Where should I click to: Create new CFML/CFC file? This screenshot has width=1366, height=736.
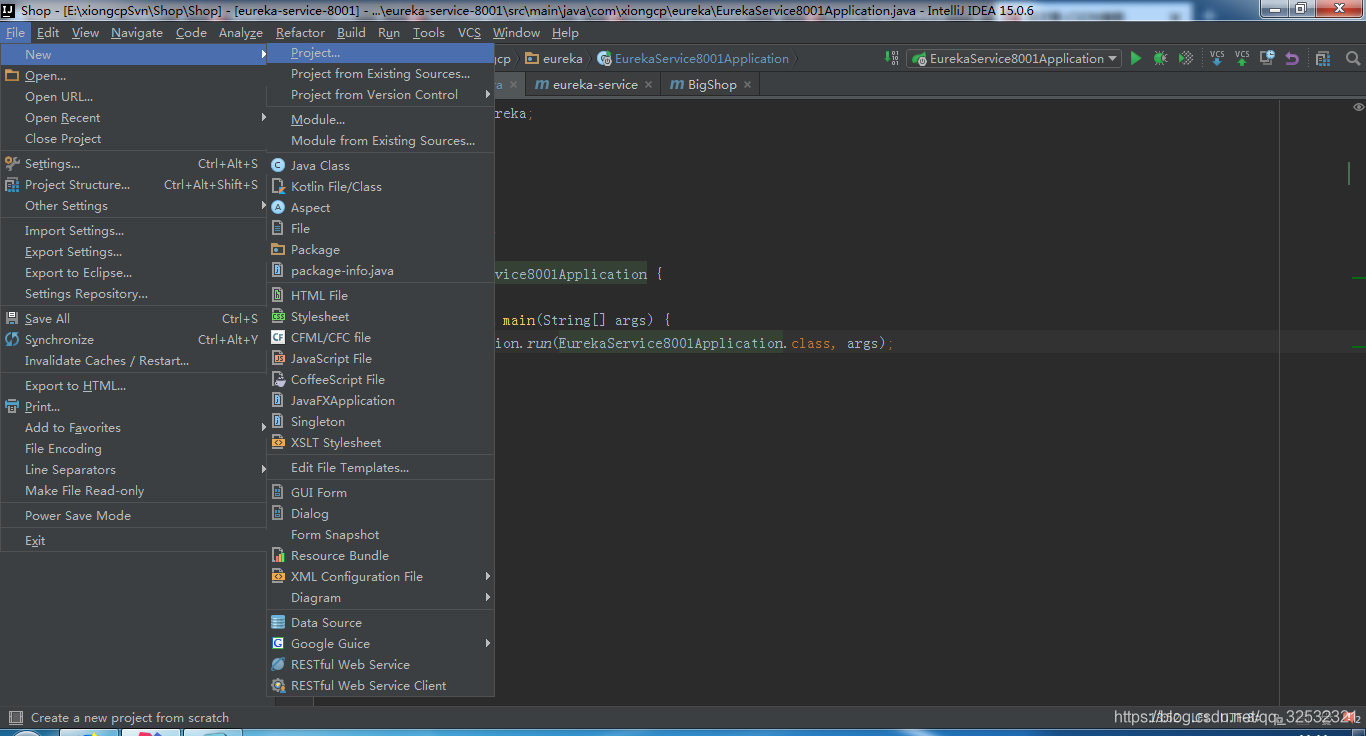coord(381,337)
